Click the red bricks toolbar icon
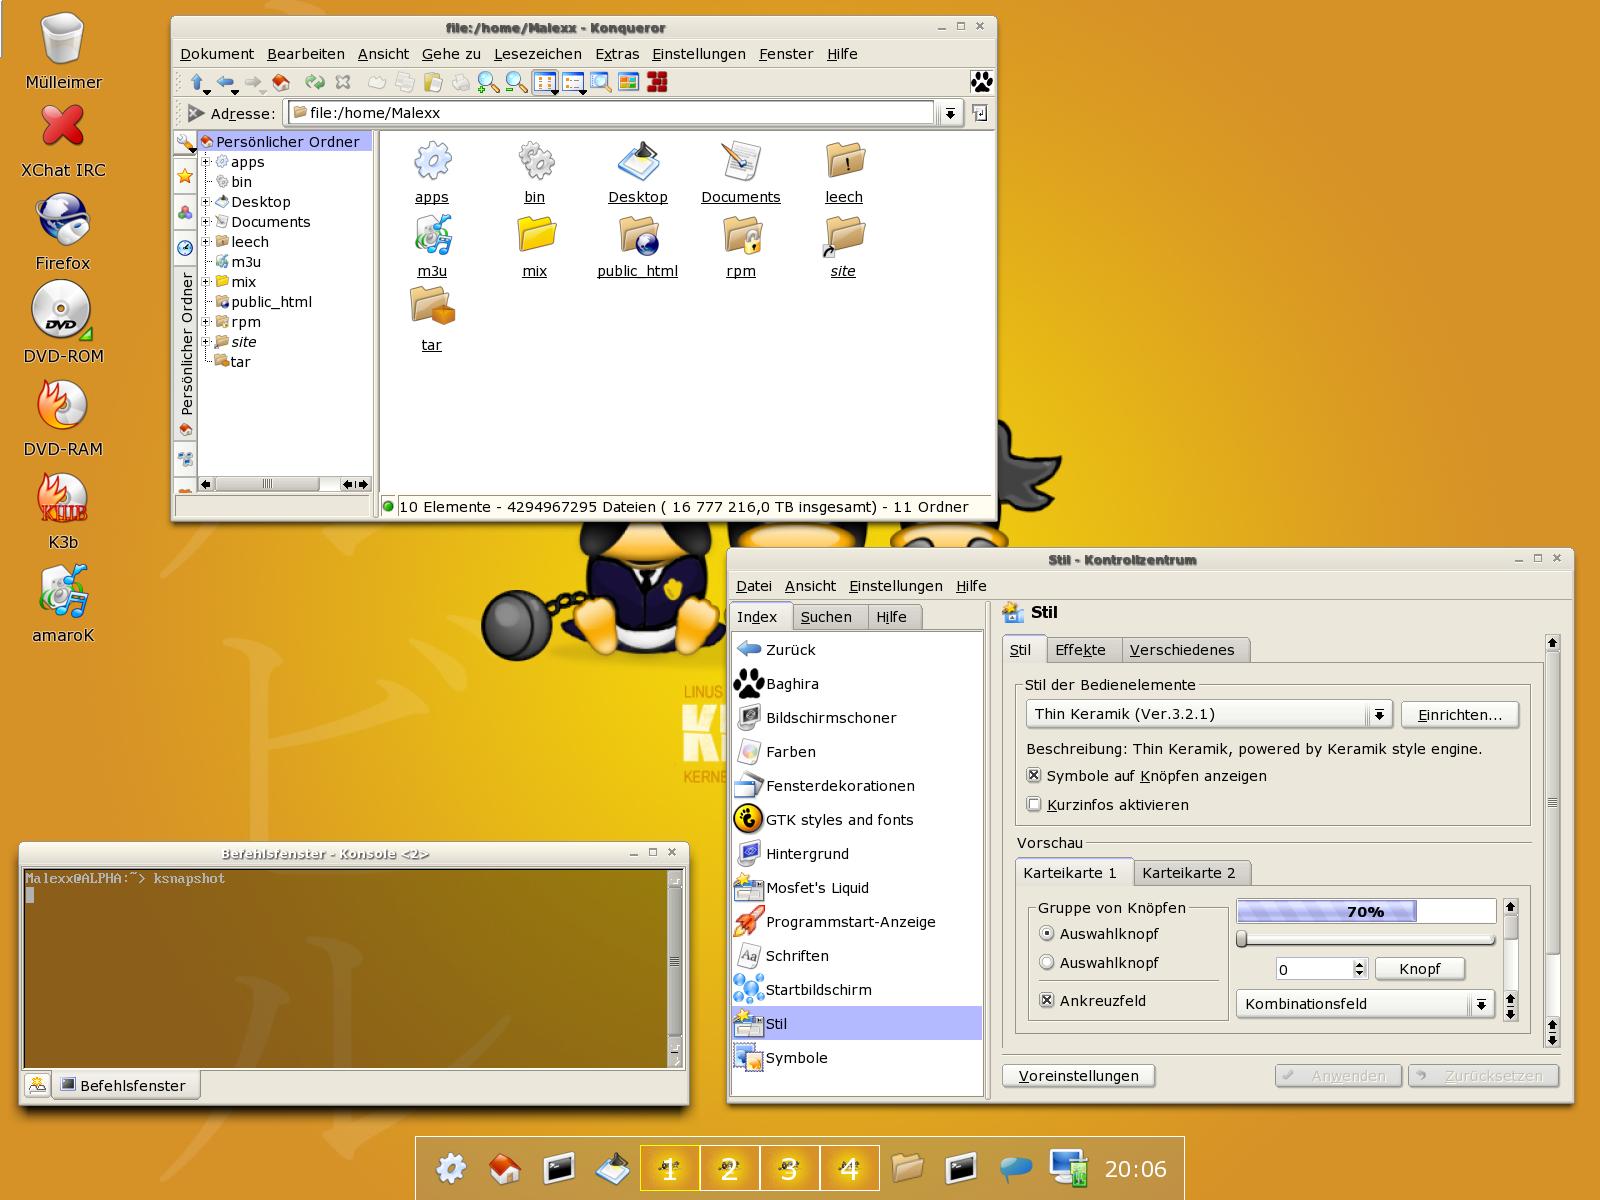The width and height of the screenshot is (1600, 1200). tap(657, 82)
